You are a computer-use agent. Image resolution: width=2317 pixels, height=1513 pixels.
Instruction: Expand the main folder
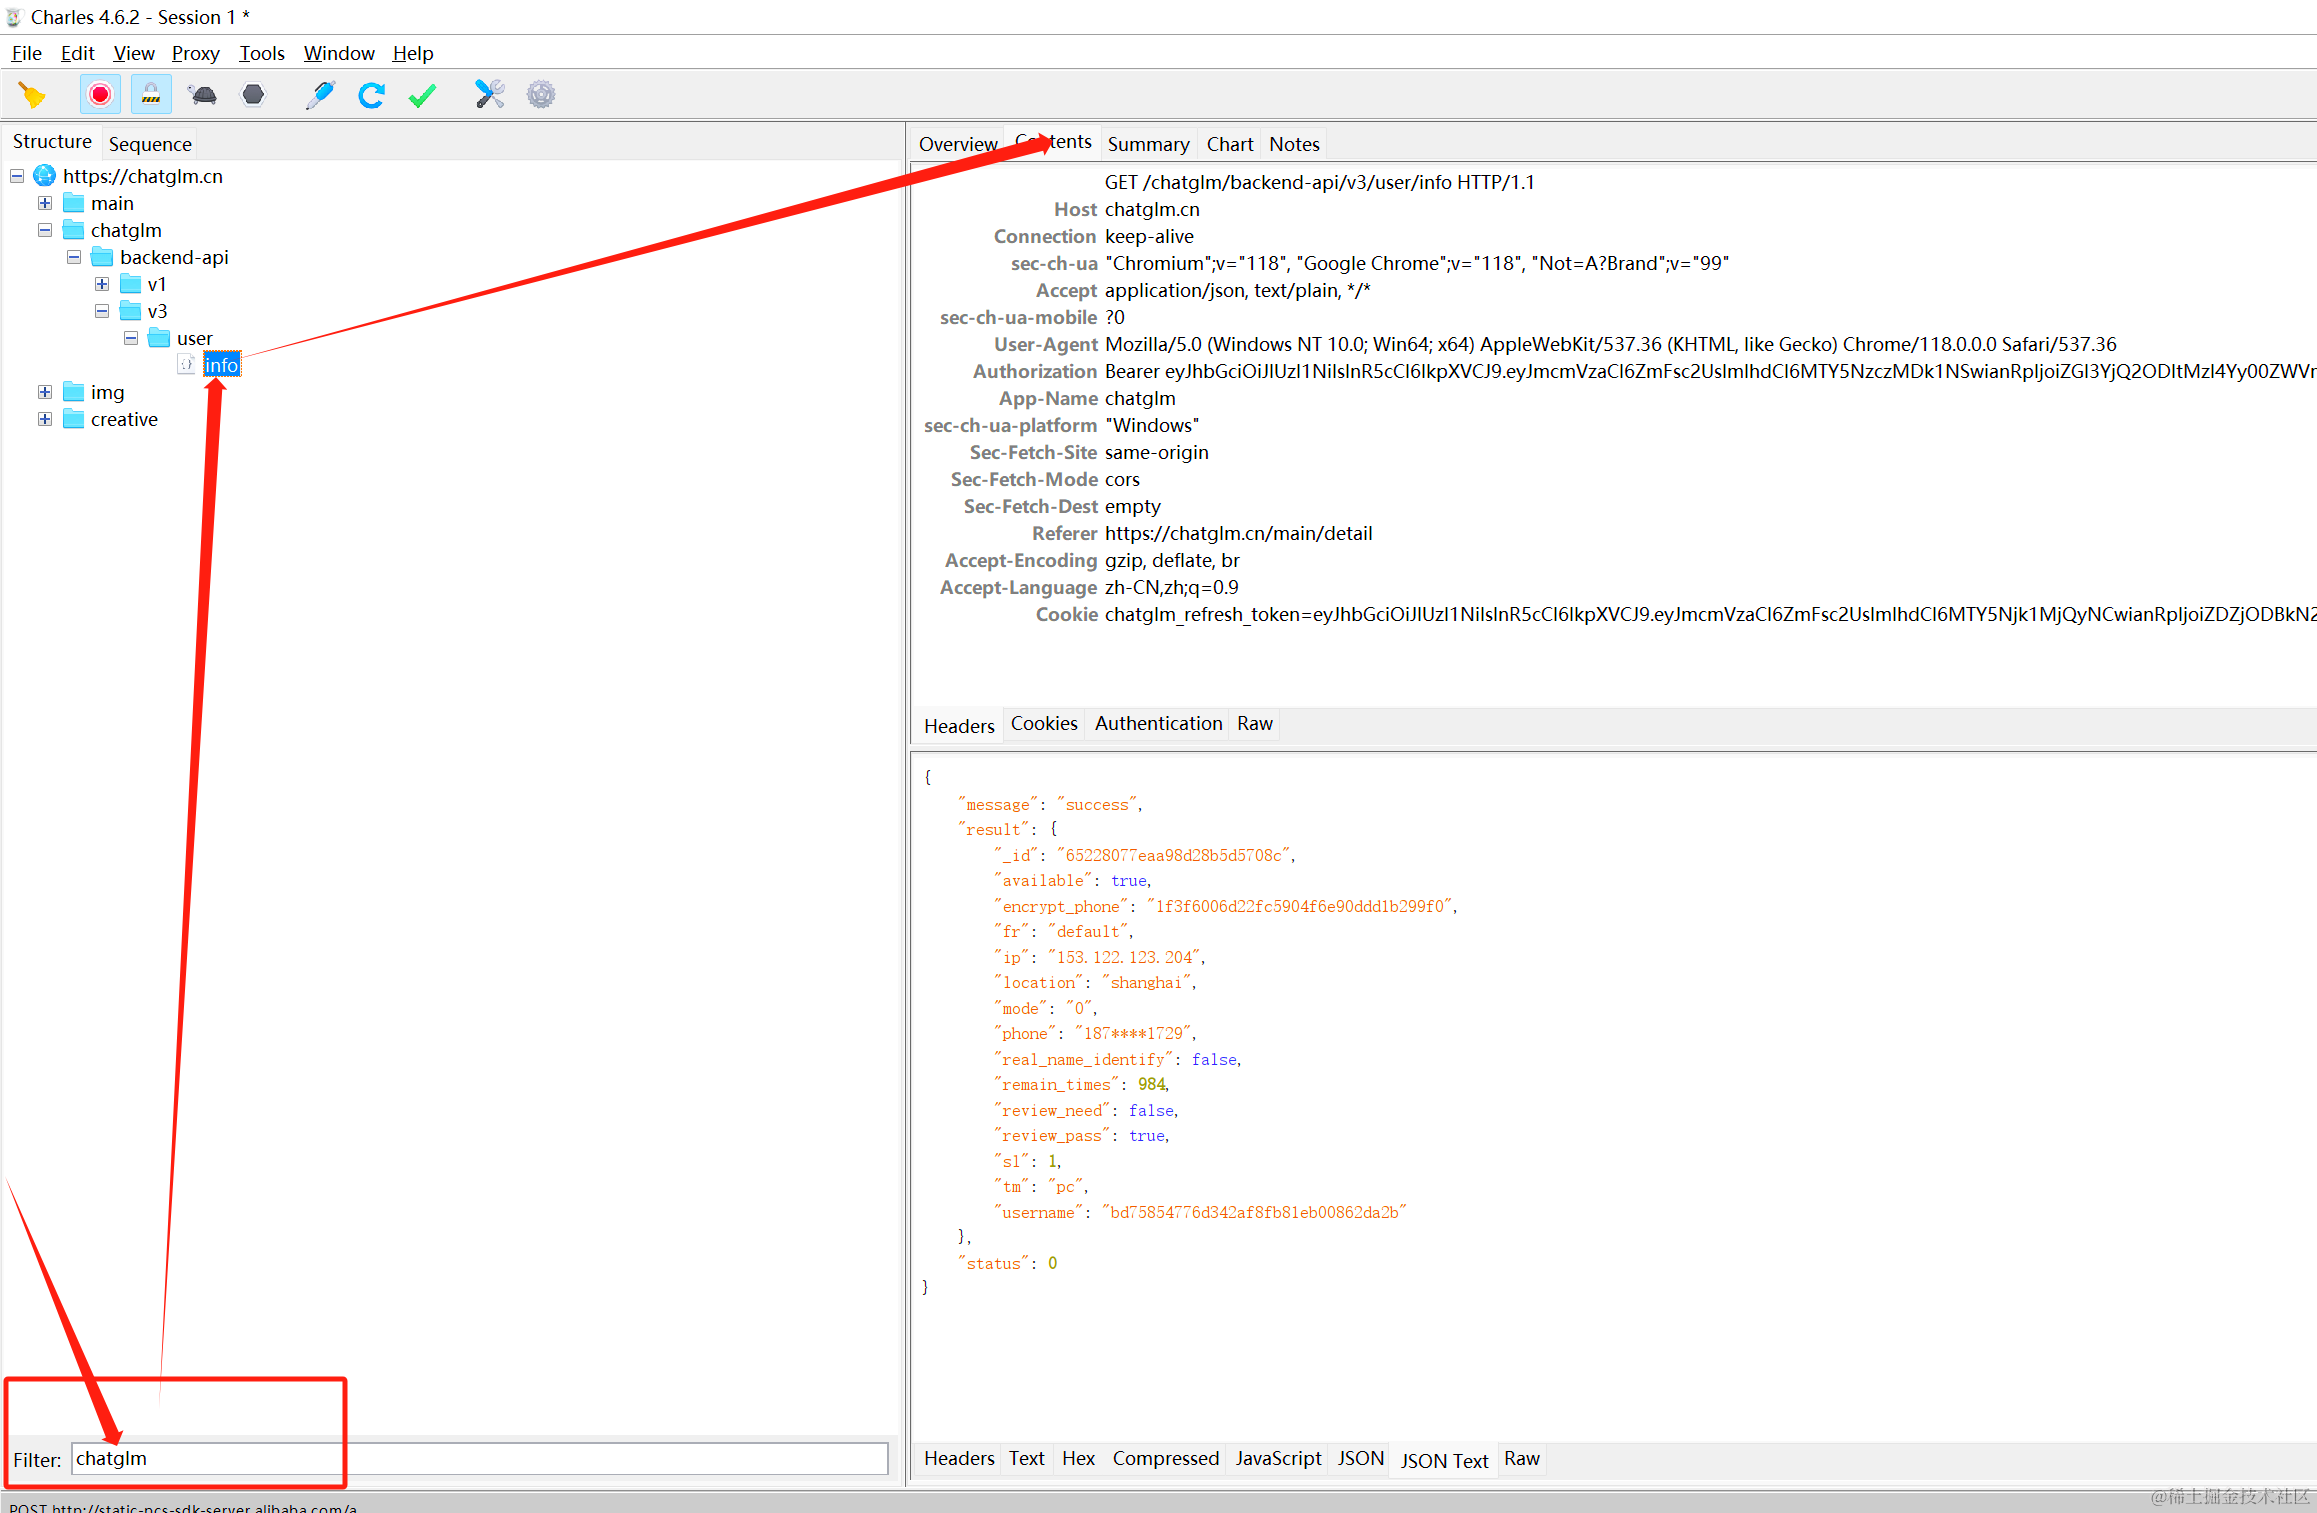pos(45,203)
